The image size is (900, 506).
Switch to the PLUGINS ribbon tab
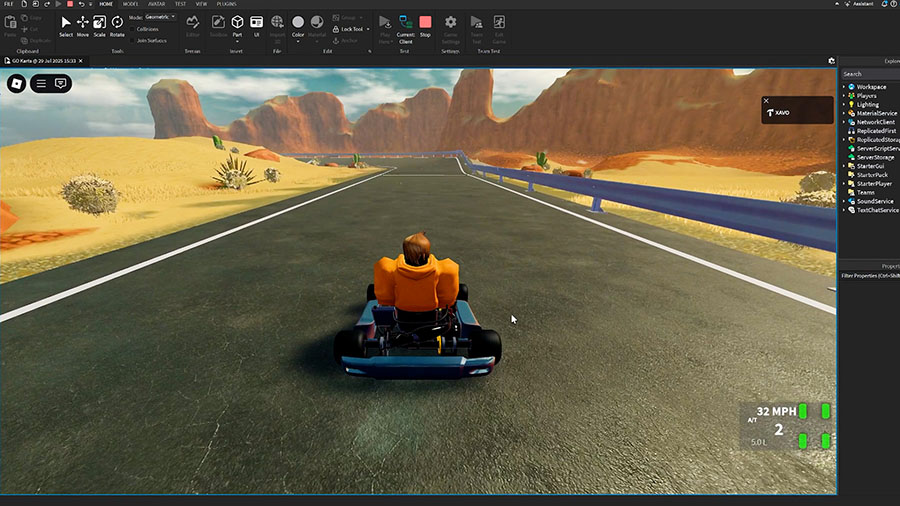pyautogui.click(x=227, y=4)
